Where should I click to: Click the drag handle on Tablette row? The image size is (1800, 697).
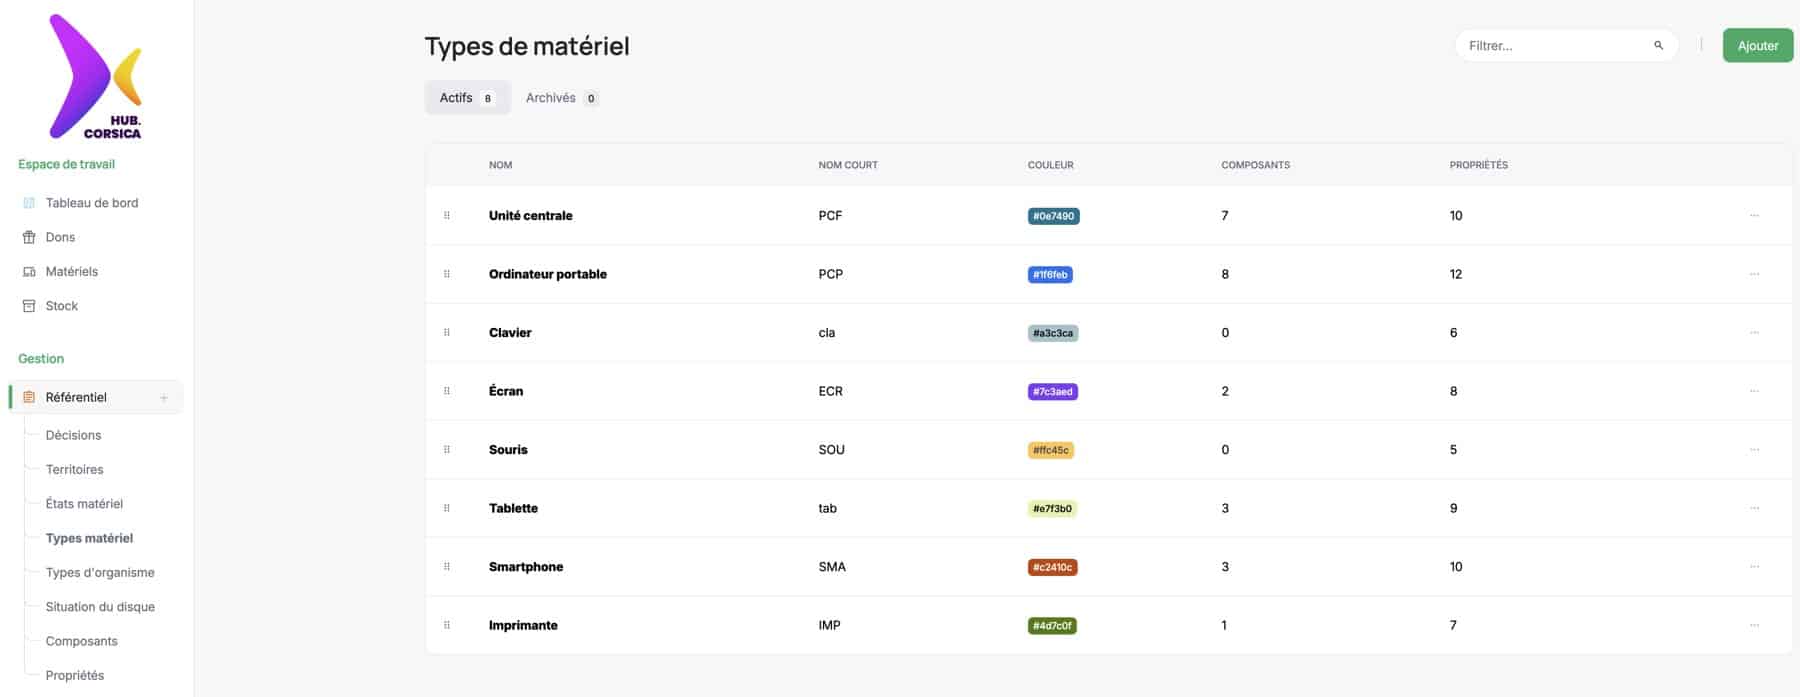(447, 508)
